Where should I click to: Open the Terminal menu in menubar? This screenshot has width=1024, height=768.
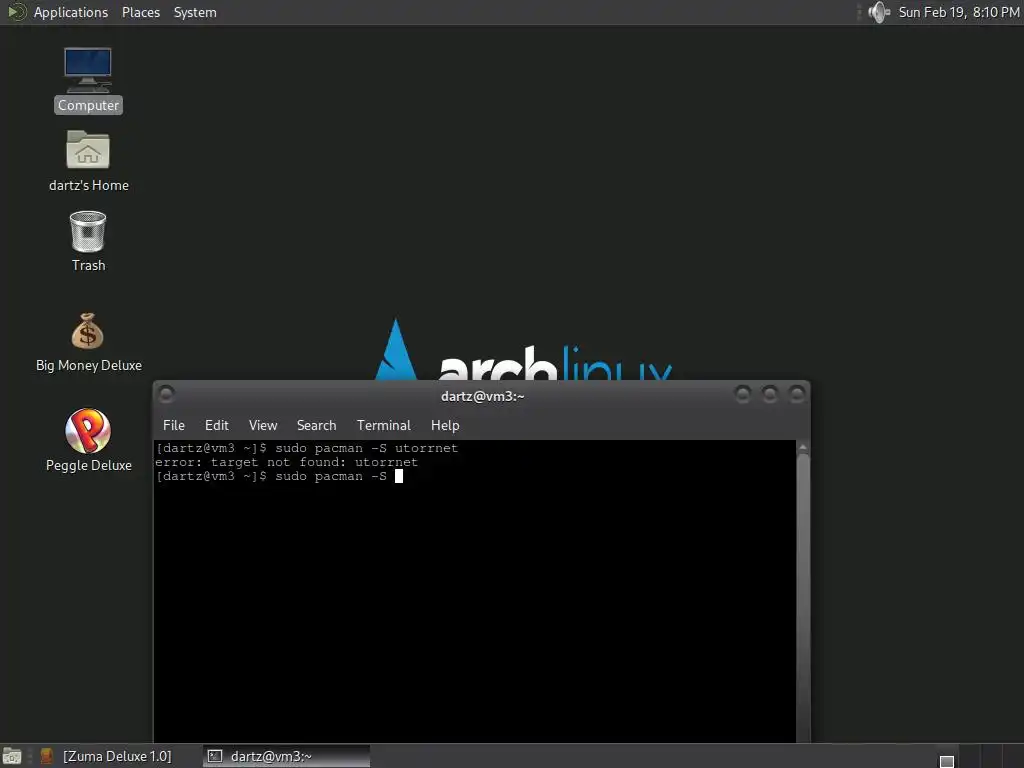pos(383,425)
